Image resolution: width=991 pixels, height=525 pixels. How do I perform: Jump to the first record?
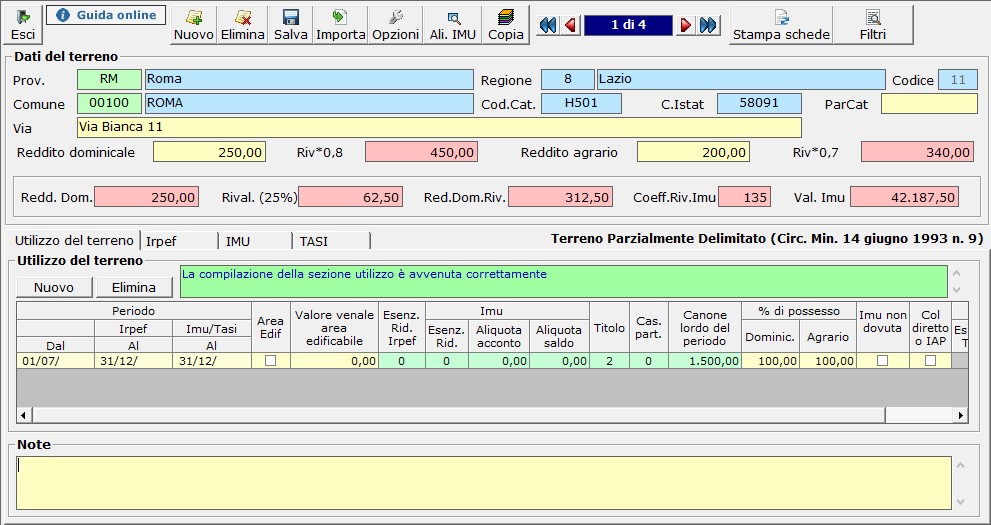(x=546, y=25)
